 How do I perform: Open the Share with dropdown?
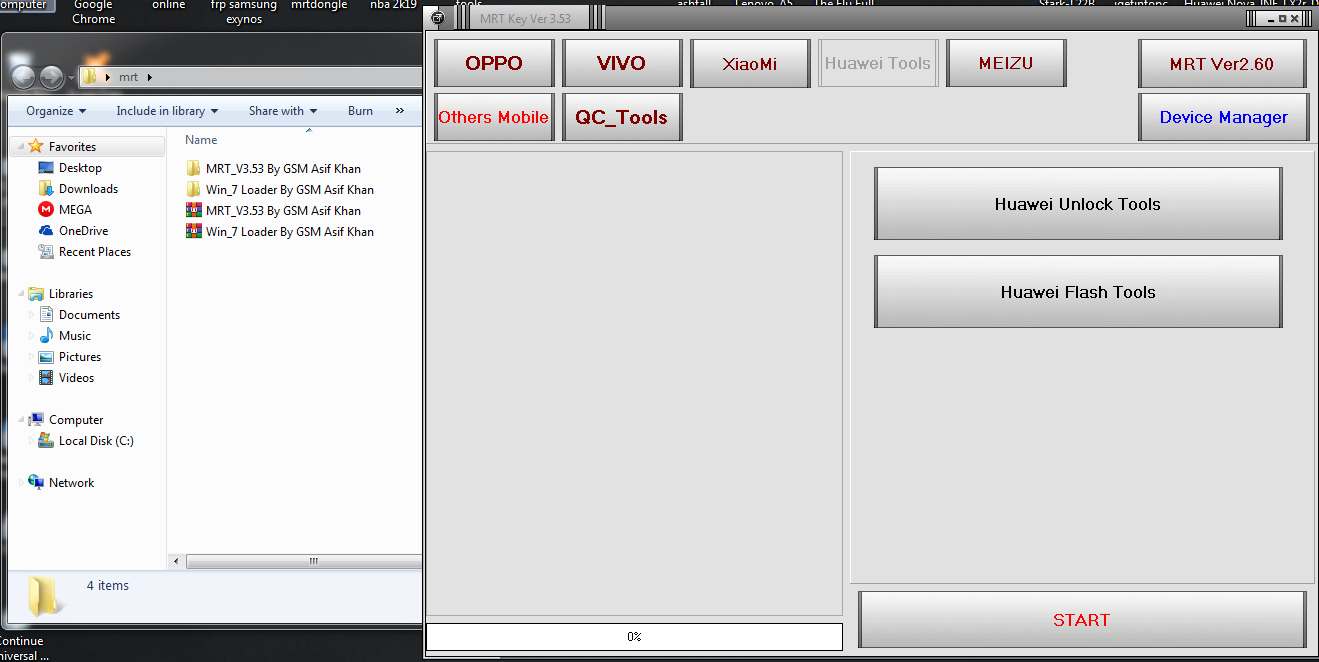tap(283, 111)
